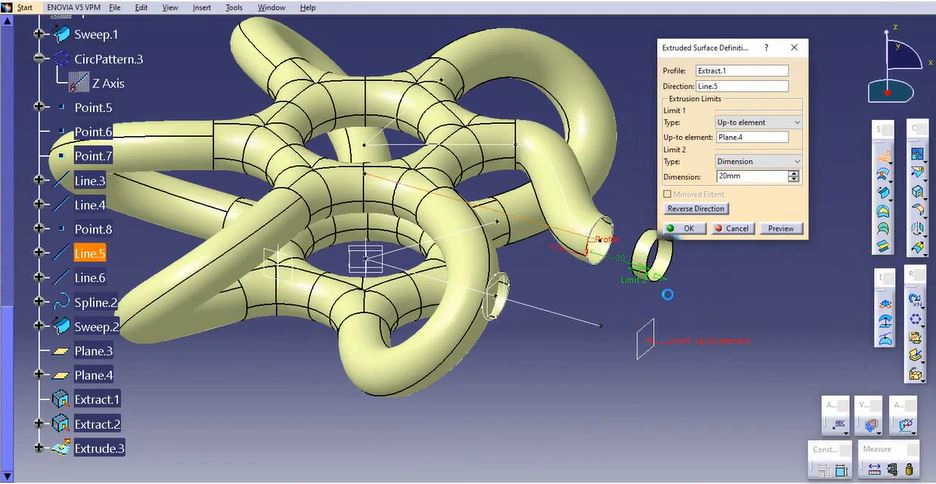Select Extract.1 in the specification tree
The image size is (936, 484).
(97, 399)
